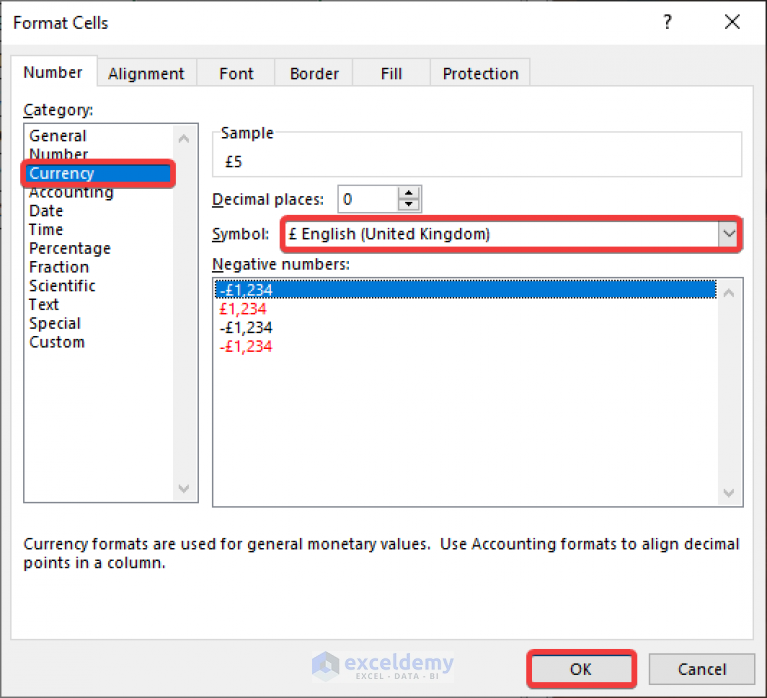Select the Date category
Image resolution: width=767 pixels, height=698 pixels.
[x=100, y=211]
